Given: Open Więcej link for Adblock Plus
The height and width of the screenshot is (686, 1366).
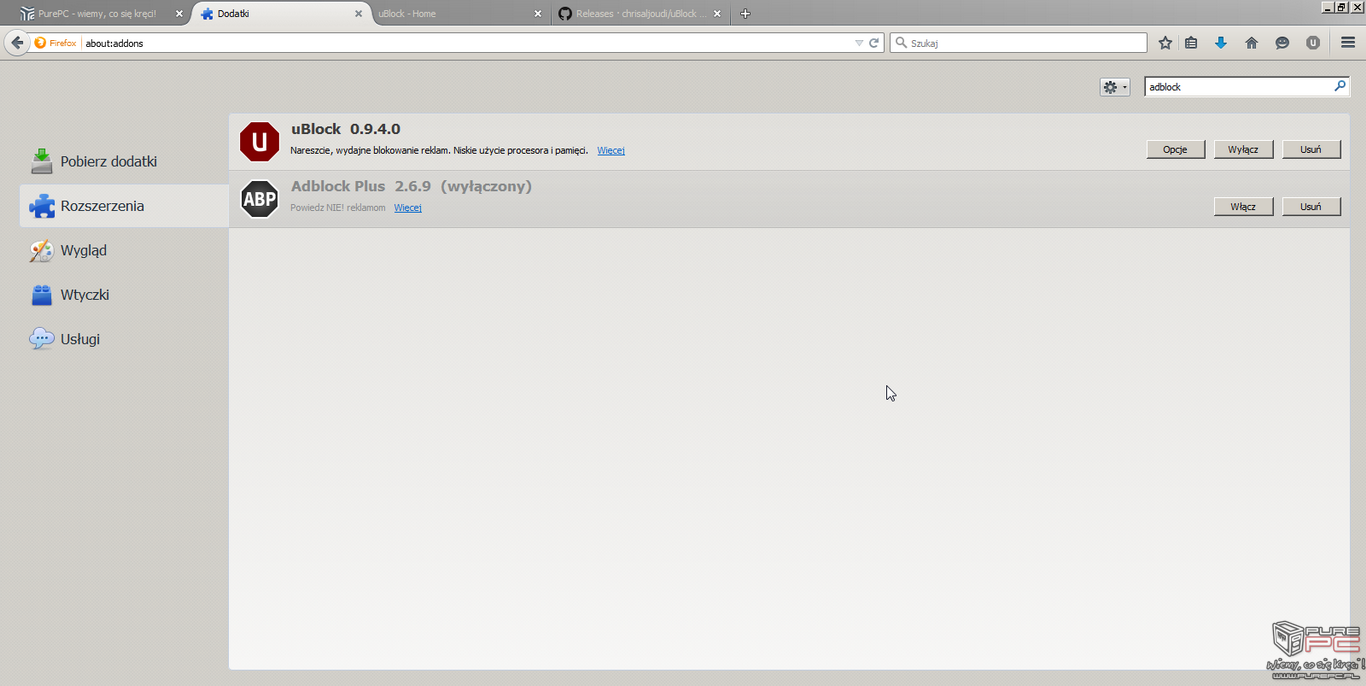Looking at the screenshot, I should click(408, 207).
